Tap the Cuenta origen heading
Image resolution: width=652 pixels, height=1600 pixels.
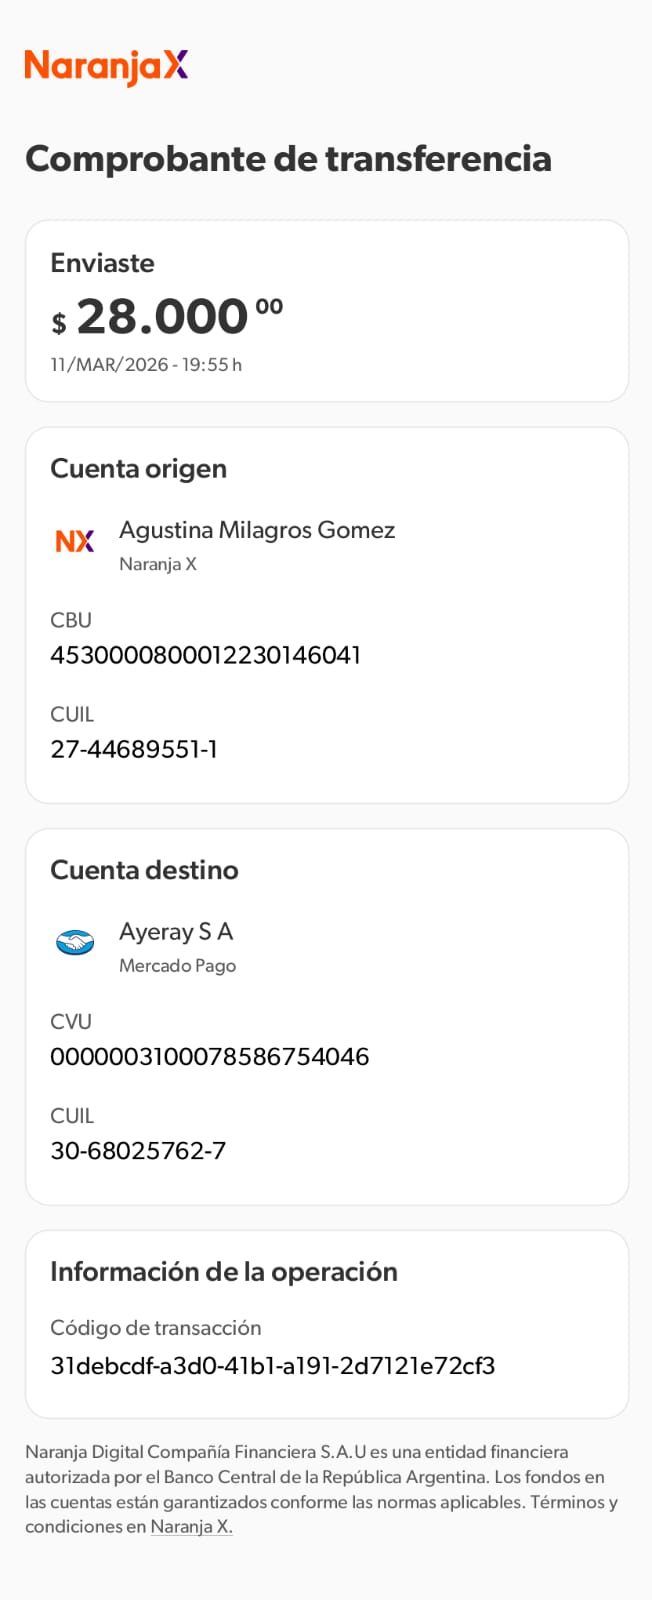click(x=138, y=469)
